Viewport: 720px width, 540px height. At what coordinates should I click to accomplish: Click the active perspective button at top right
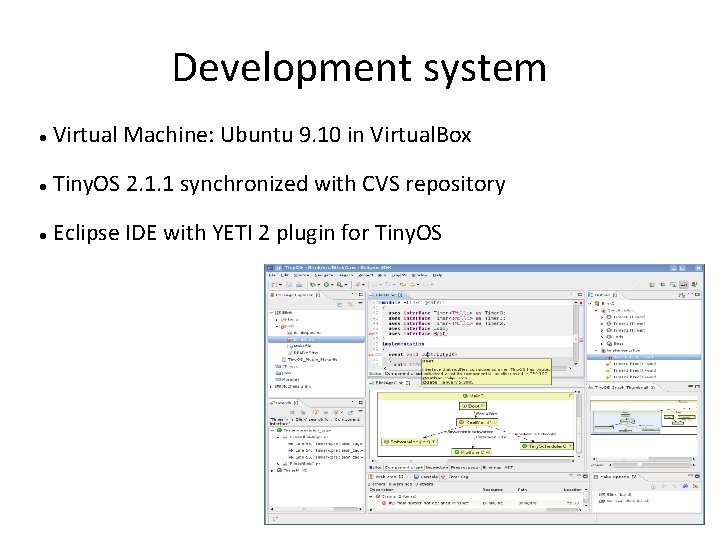(x=684, y=285)
